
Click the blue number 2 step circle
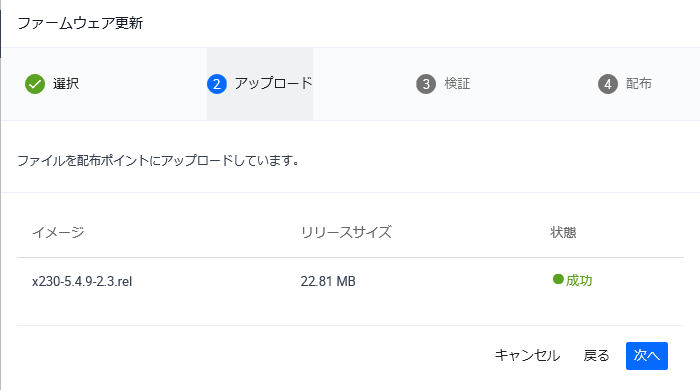click(217, 84)
